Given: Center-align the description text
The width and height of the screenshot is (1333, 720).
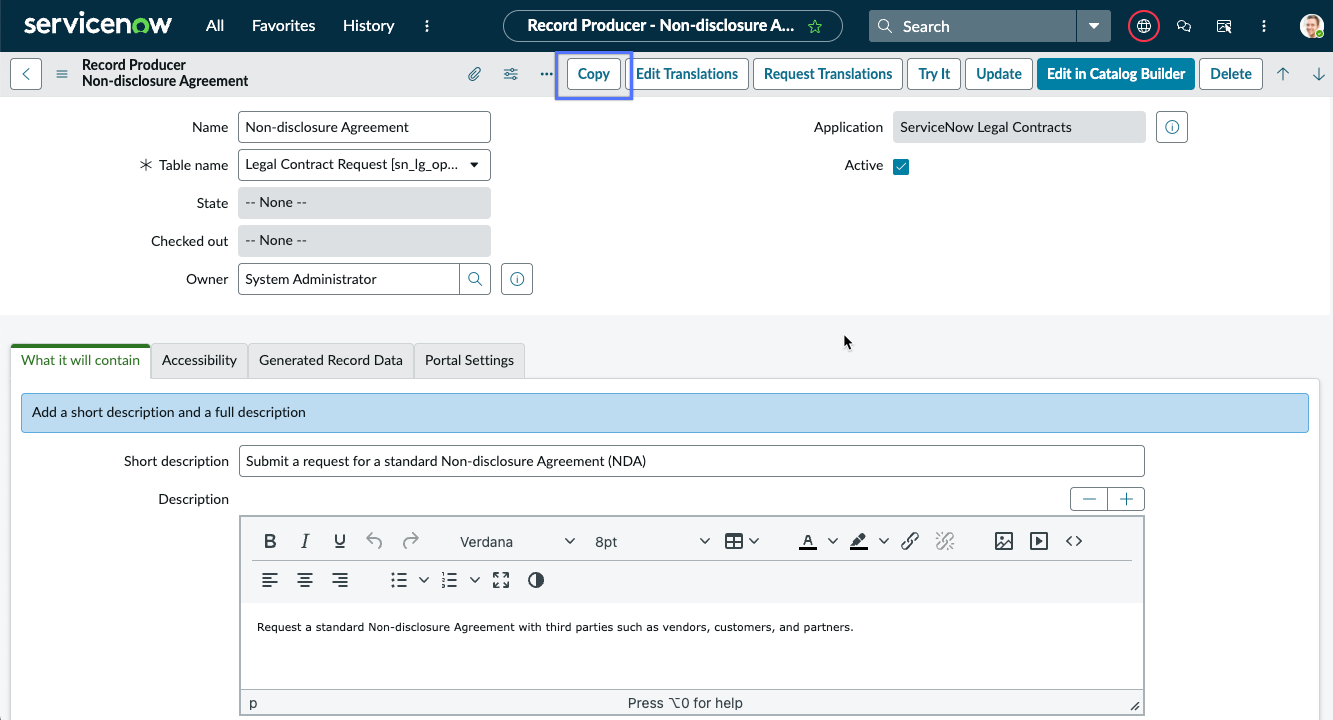Looking at the screenshot, I should pos(305,580).
